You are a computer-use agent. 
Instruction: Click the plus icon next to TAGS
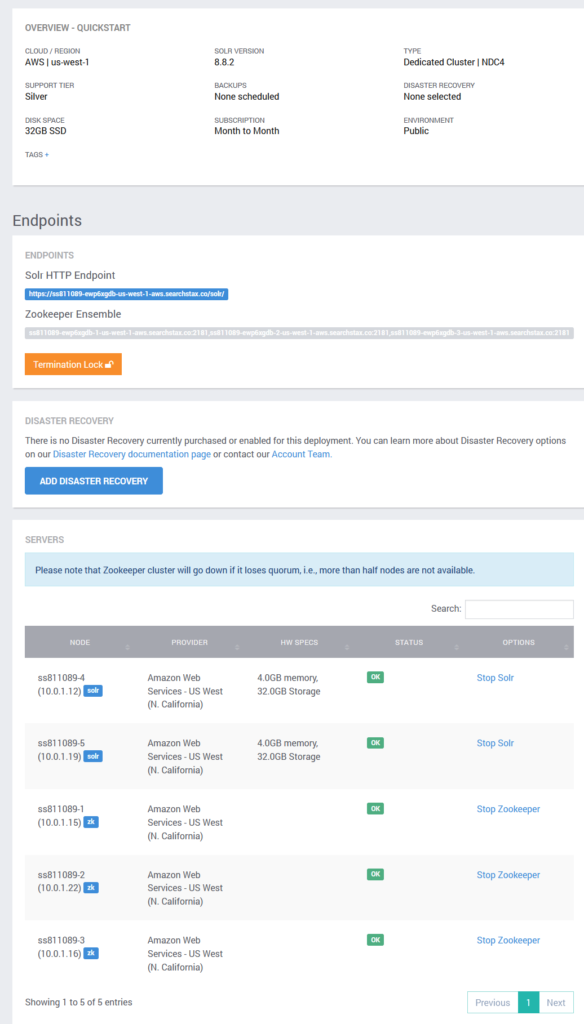(x=47, y=155)
